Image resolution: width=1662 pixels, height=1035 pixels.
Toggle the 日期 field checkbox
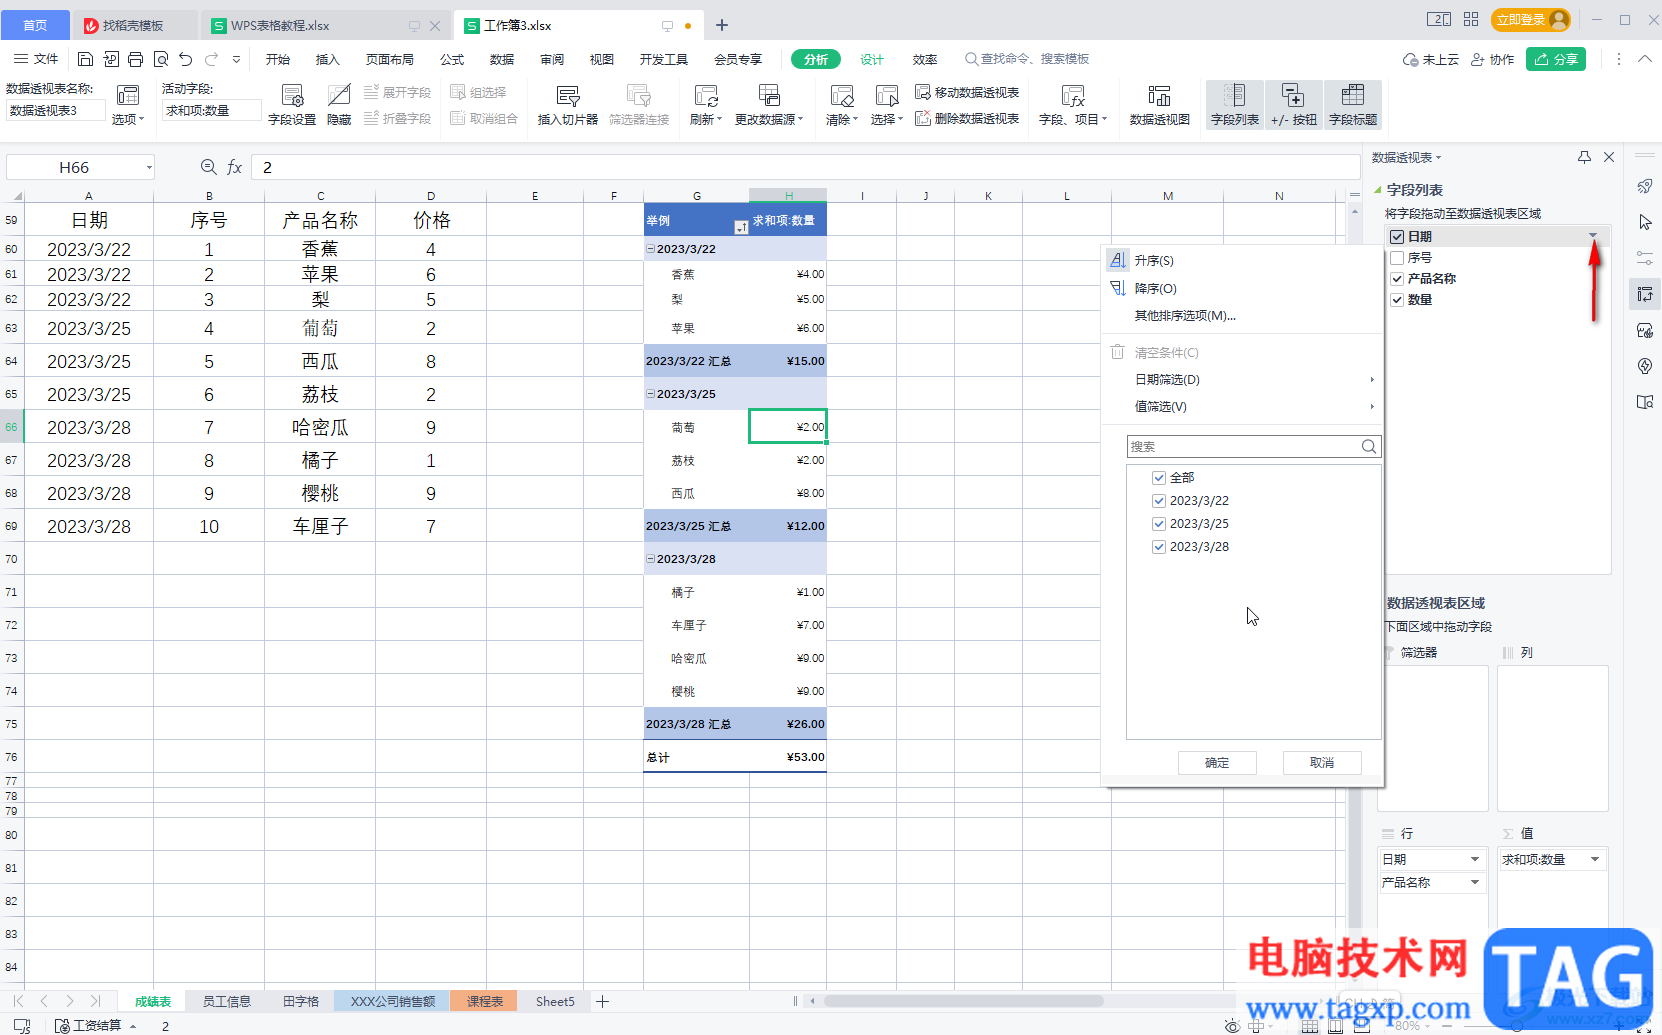(x=1397, y=237)
